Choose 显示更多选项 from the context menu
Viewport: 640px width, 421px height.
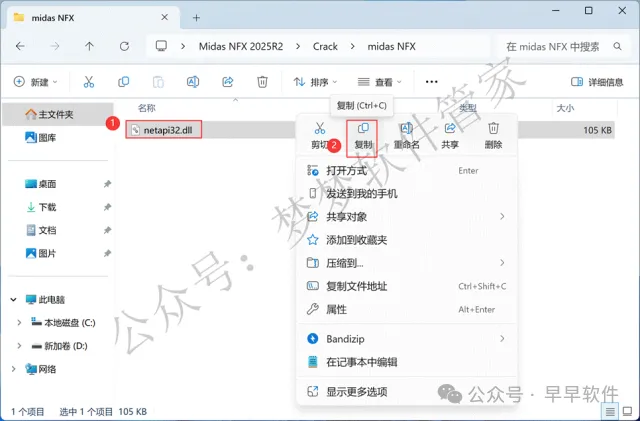tap(407, 392)
